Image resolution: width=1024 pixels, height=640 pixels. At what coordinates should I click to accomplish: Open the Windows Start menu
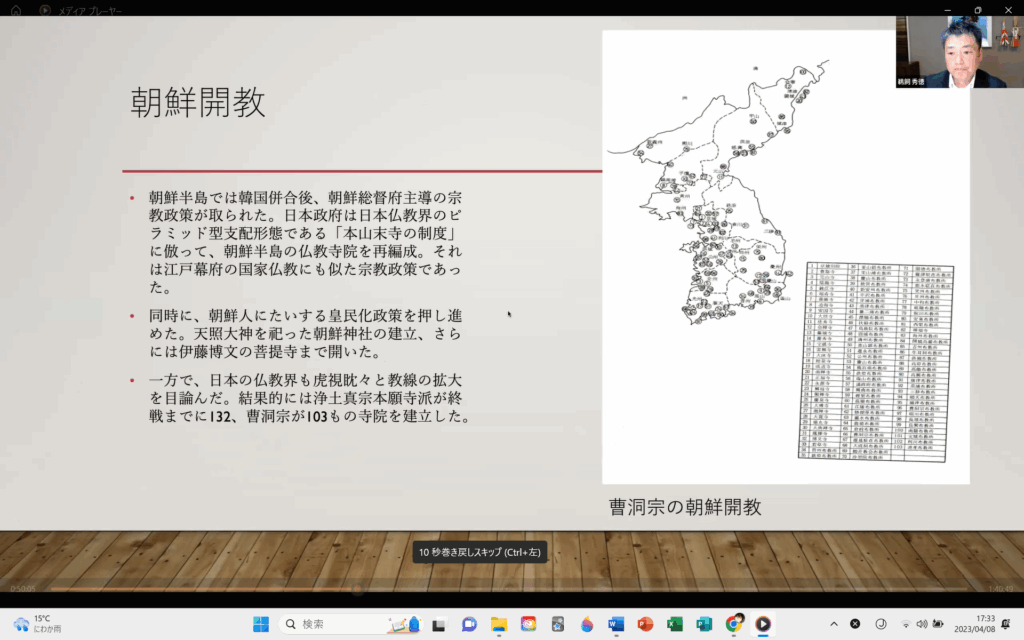point(261,624)
